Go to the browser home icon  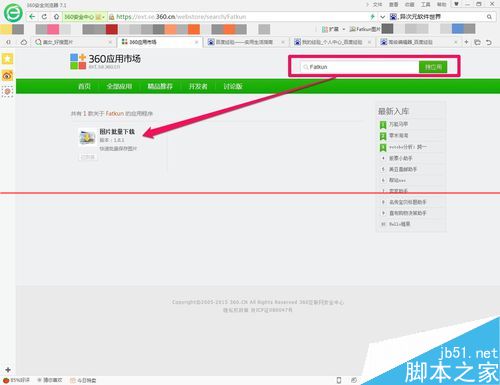(56, 16)
